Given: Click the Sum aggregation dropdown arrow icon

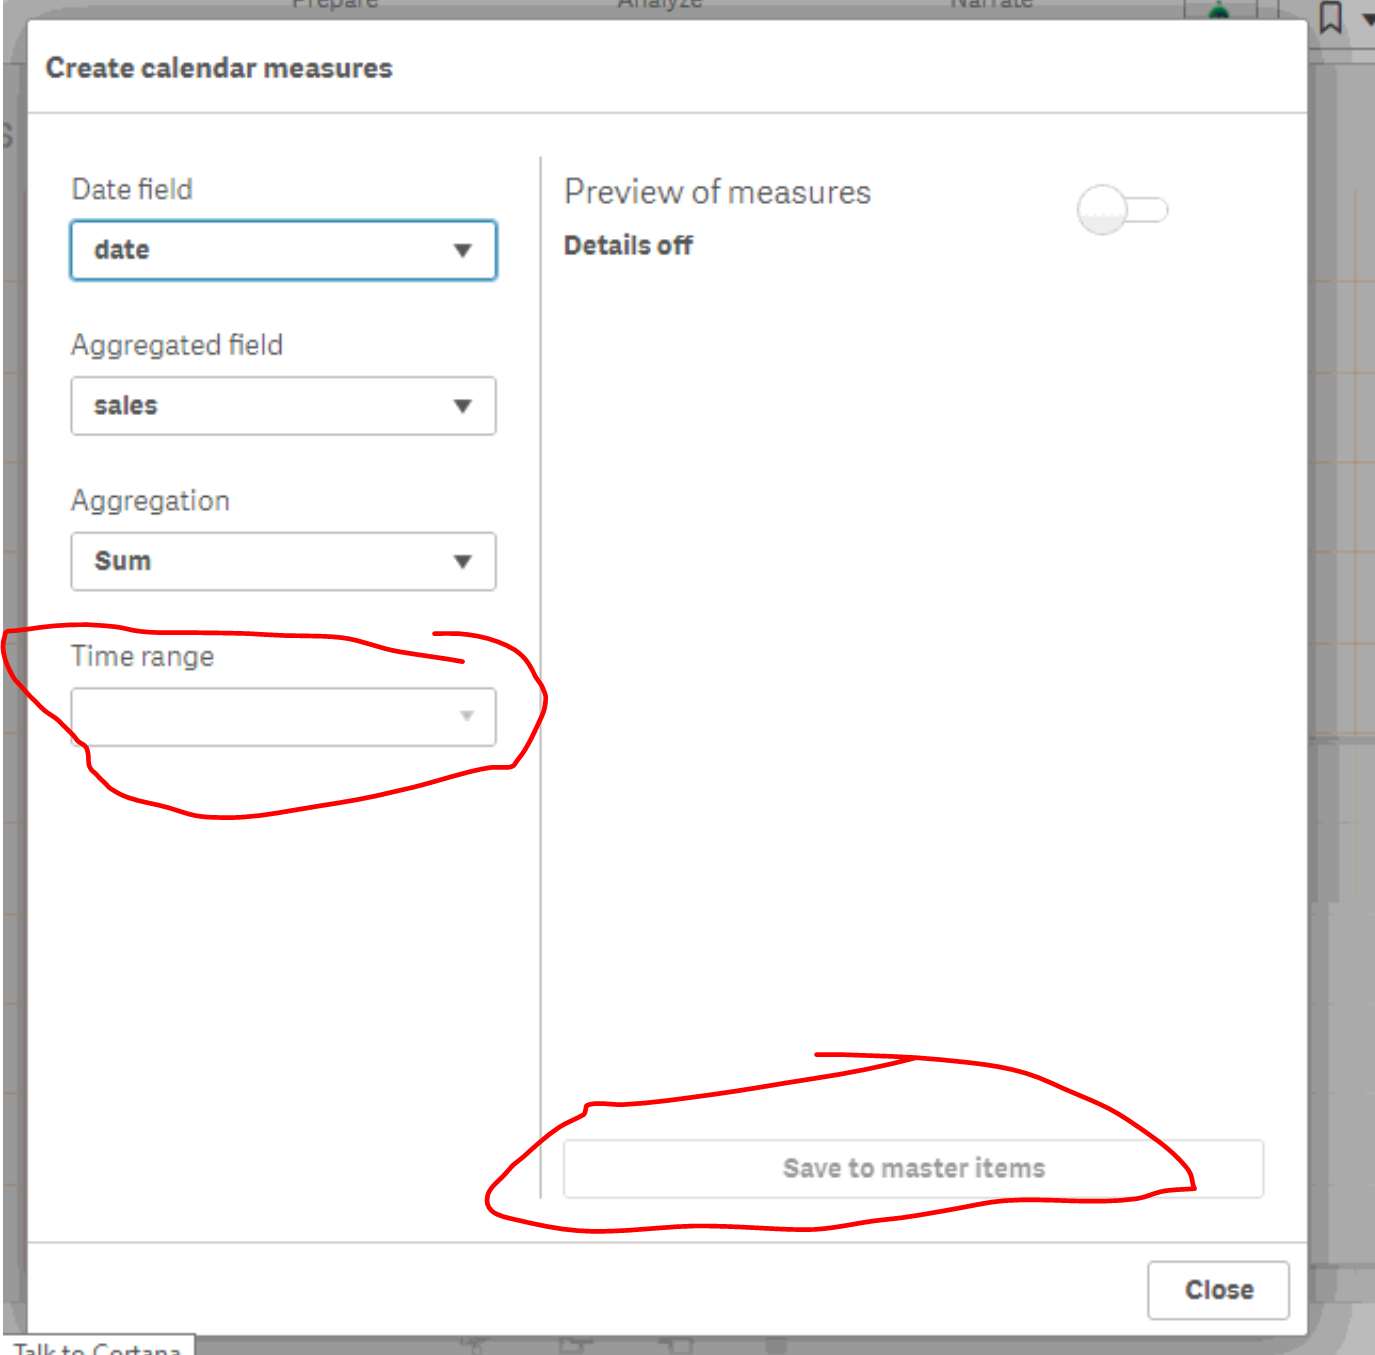Looking at the screenshot, I should tap(463, 562).
